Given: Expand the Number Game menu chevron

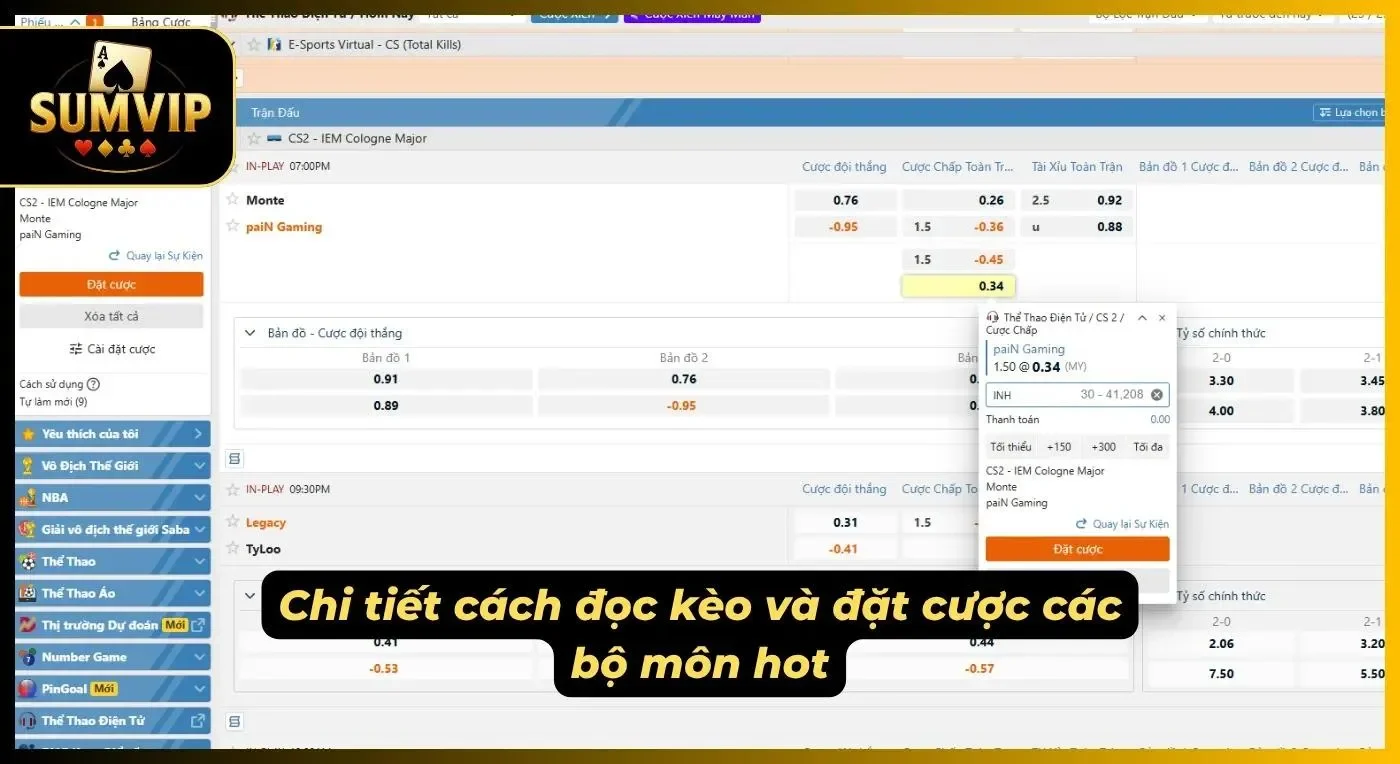Looking at the screenshot, I should click(x=199, y=657).
